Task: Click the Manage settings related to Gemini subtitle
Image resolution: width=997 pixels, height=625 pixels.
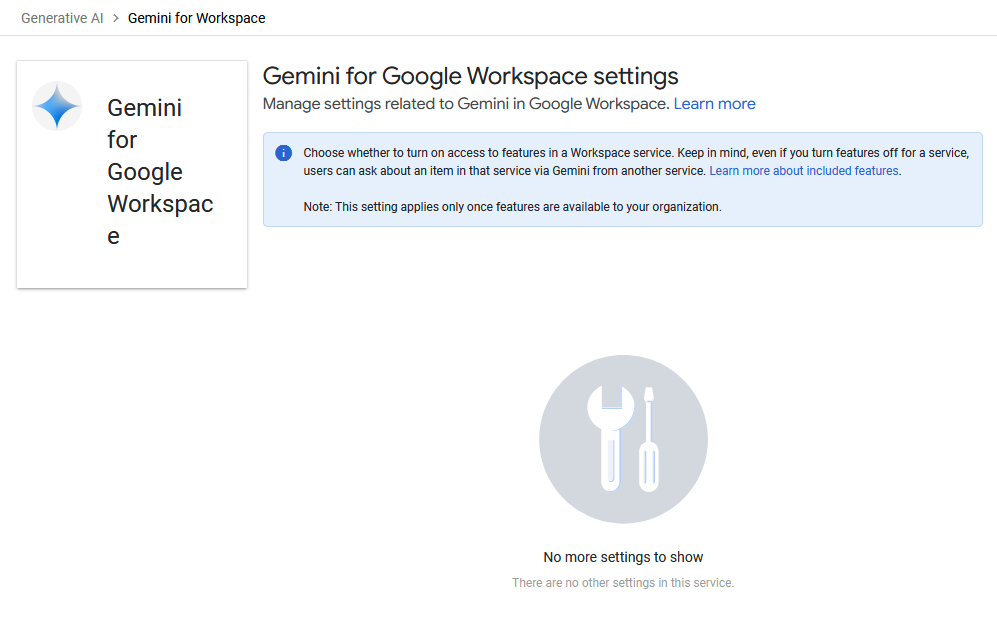Action: [466, 104]
